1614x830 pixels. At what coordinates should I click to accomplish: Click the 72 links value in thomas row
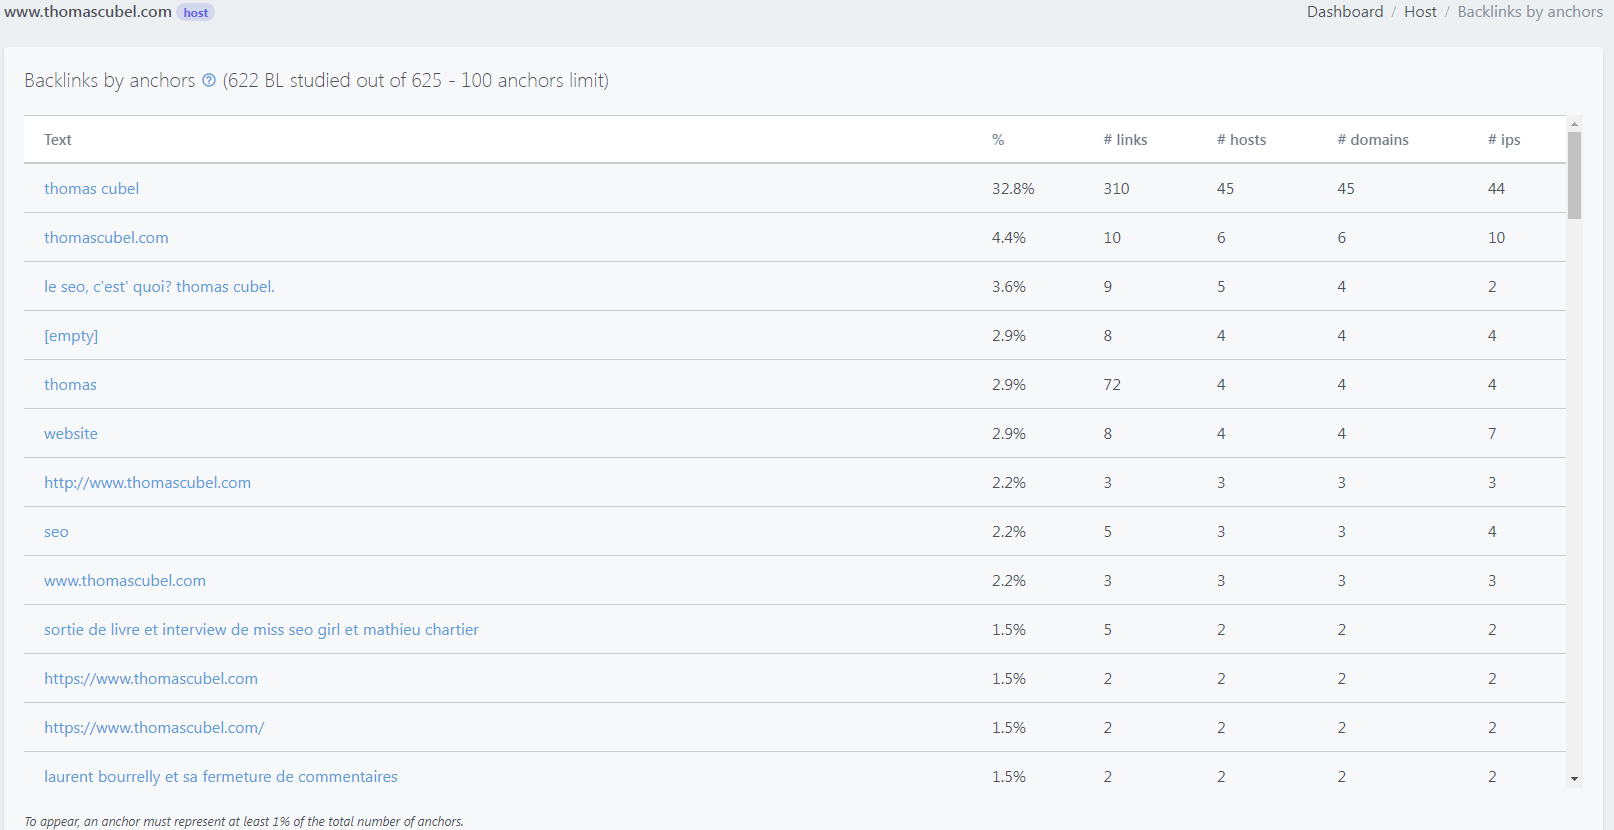(1112, 385)
